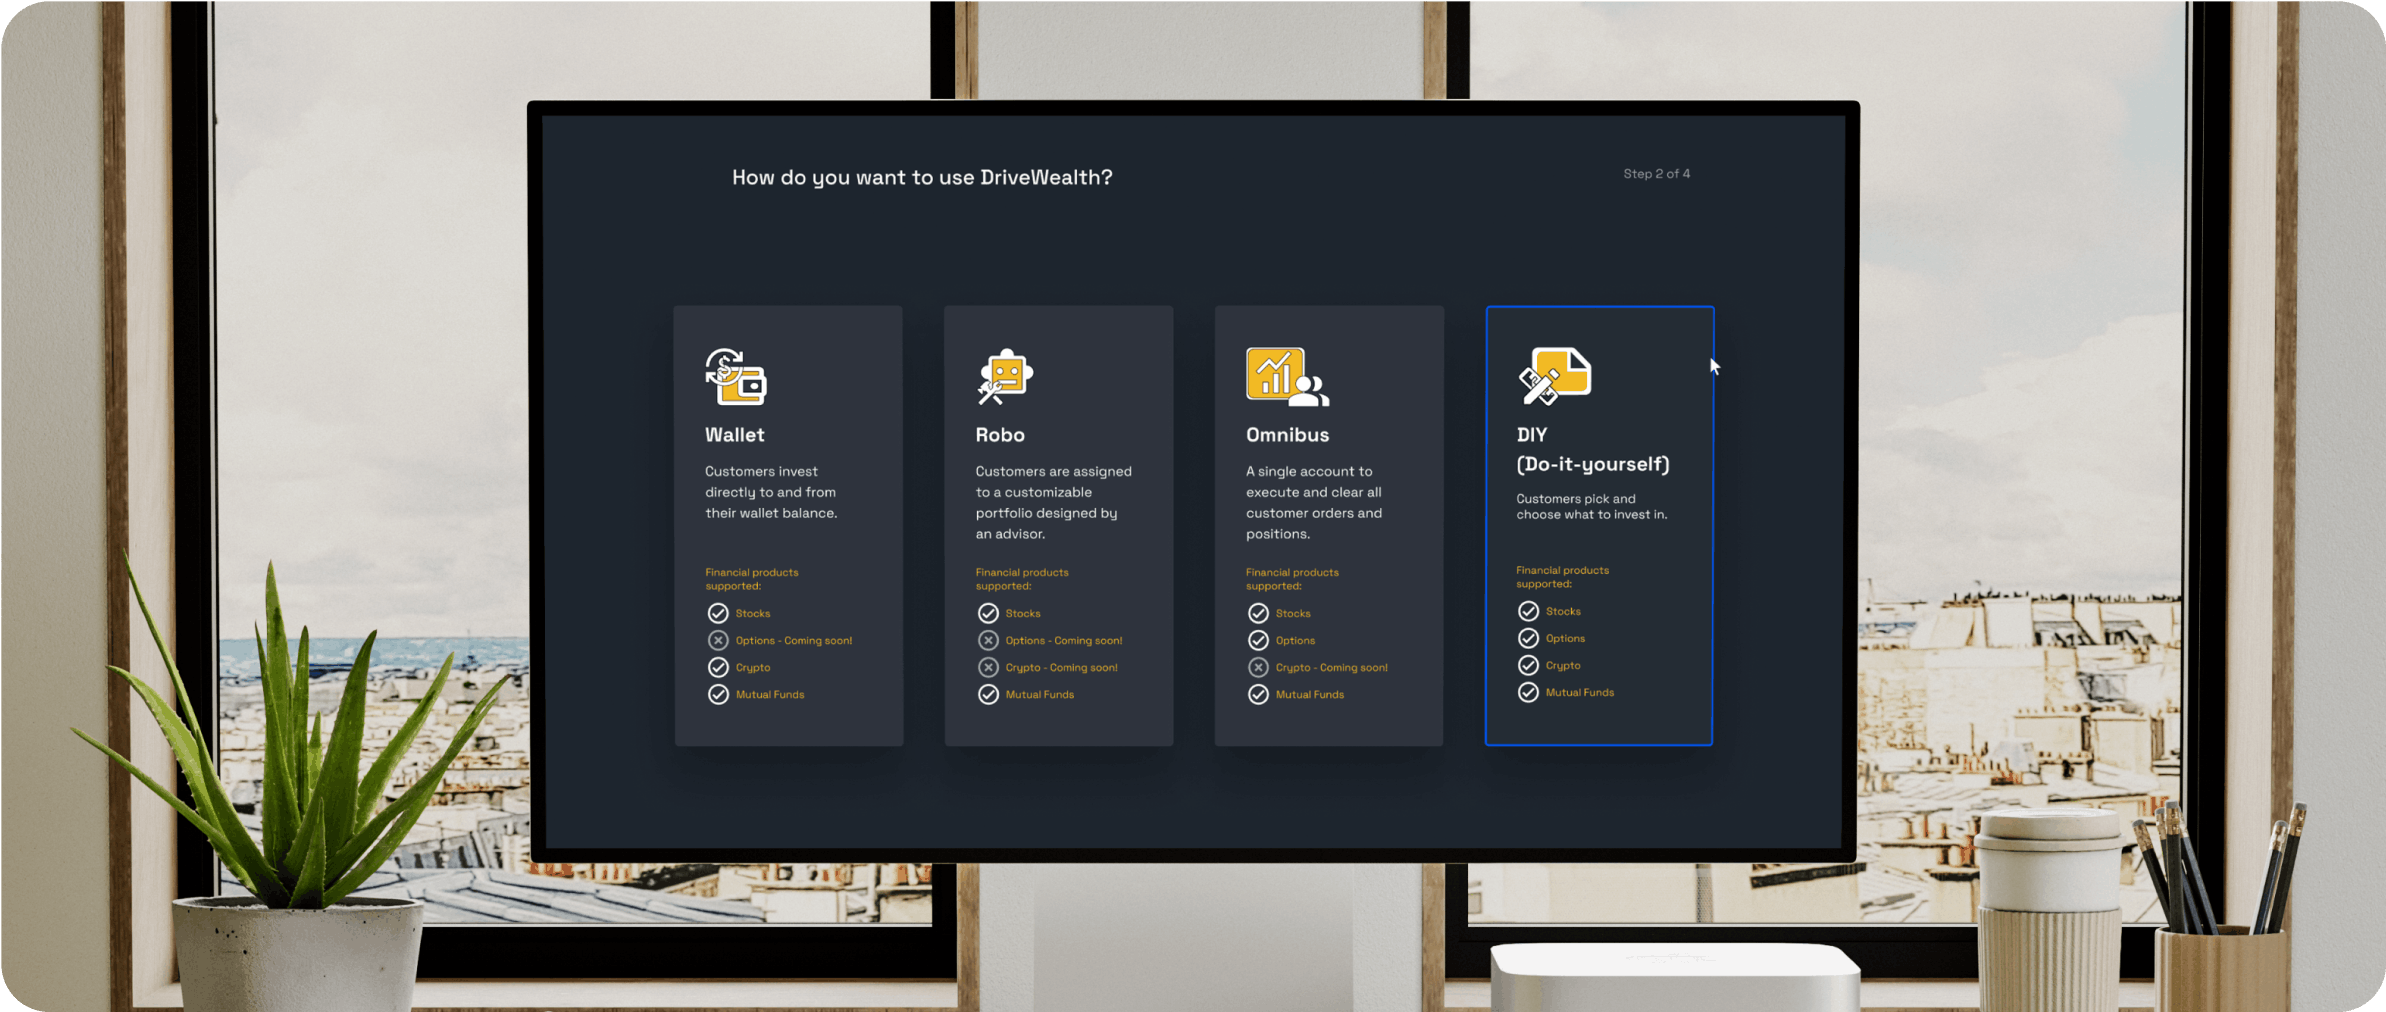Click 'Financial products supported:' in Robo card

(1022, 579)
